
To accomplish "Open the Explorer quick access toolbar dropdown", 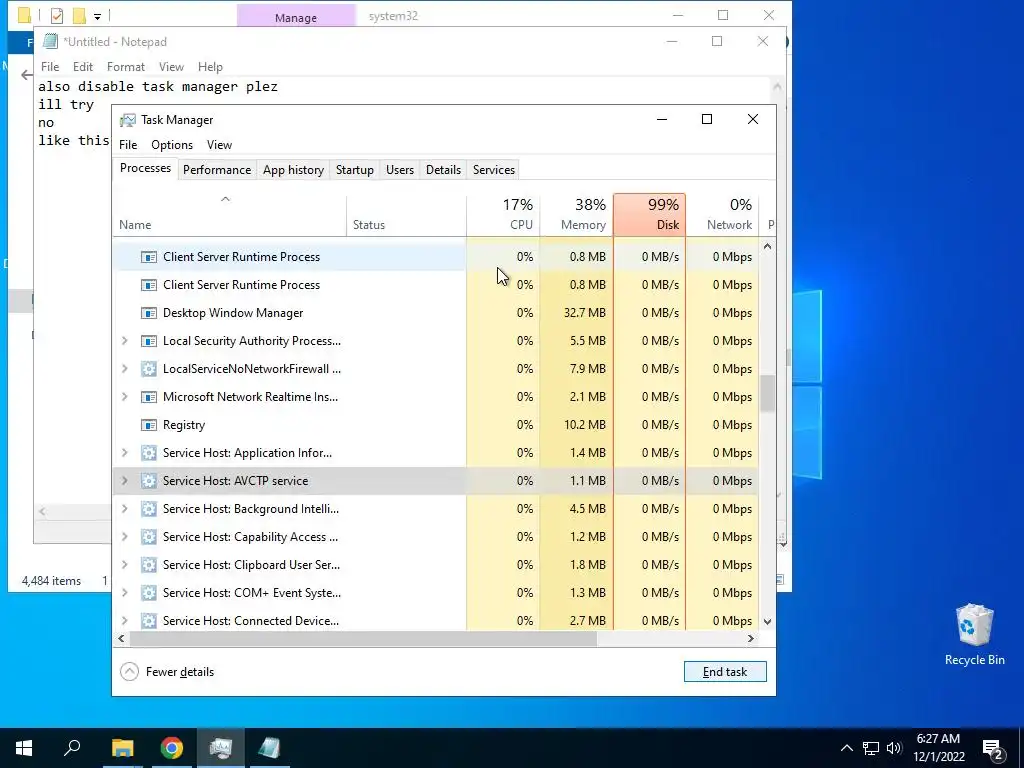I will coord(97,16).
